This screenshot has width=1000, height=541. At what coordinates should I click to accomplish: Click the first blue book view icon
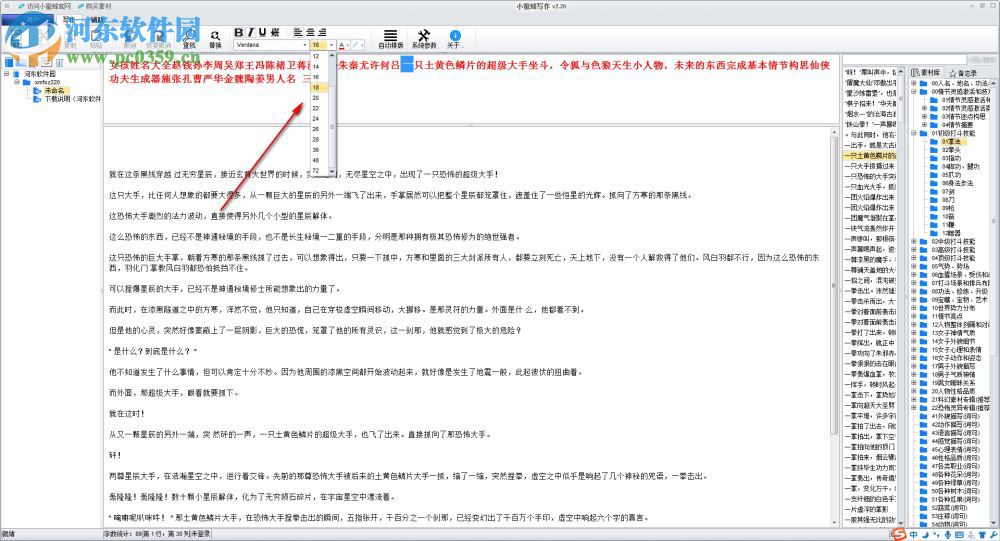point(9,63)
